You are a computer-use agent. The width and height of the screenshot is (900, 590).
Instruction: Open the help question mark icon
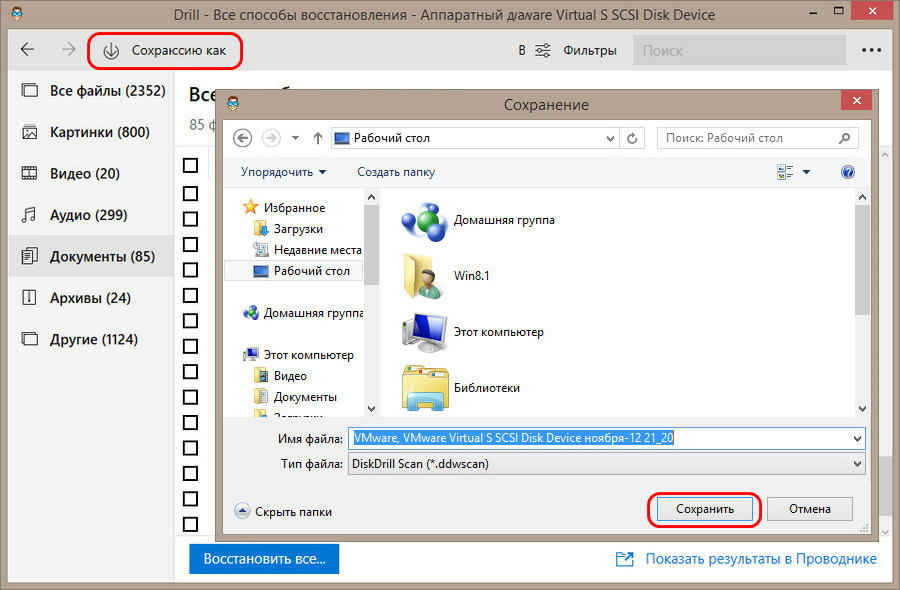(848, 172)
